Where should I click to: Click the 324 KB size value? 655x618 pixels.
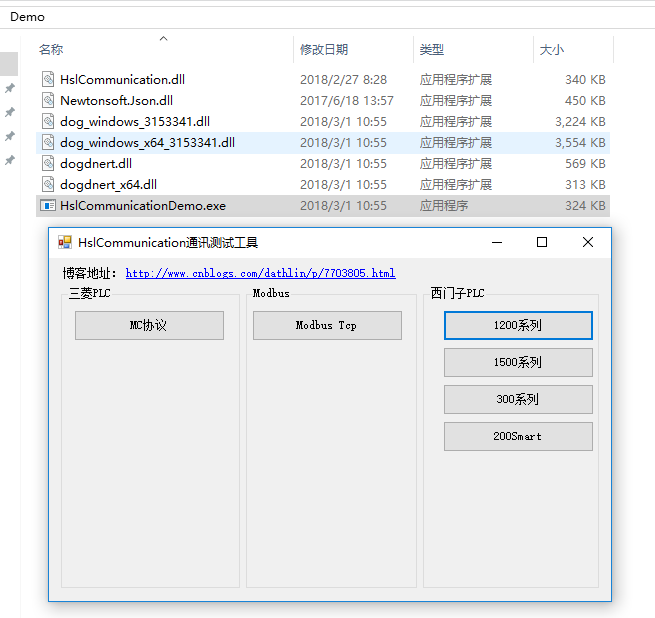(585, 206)
